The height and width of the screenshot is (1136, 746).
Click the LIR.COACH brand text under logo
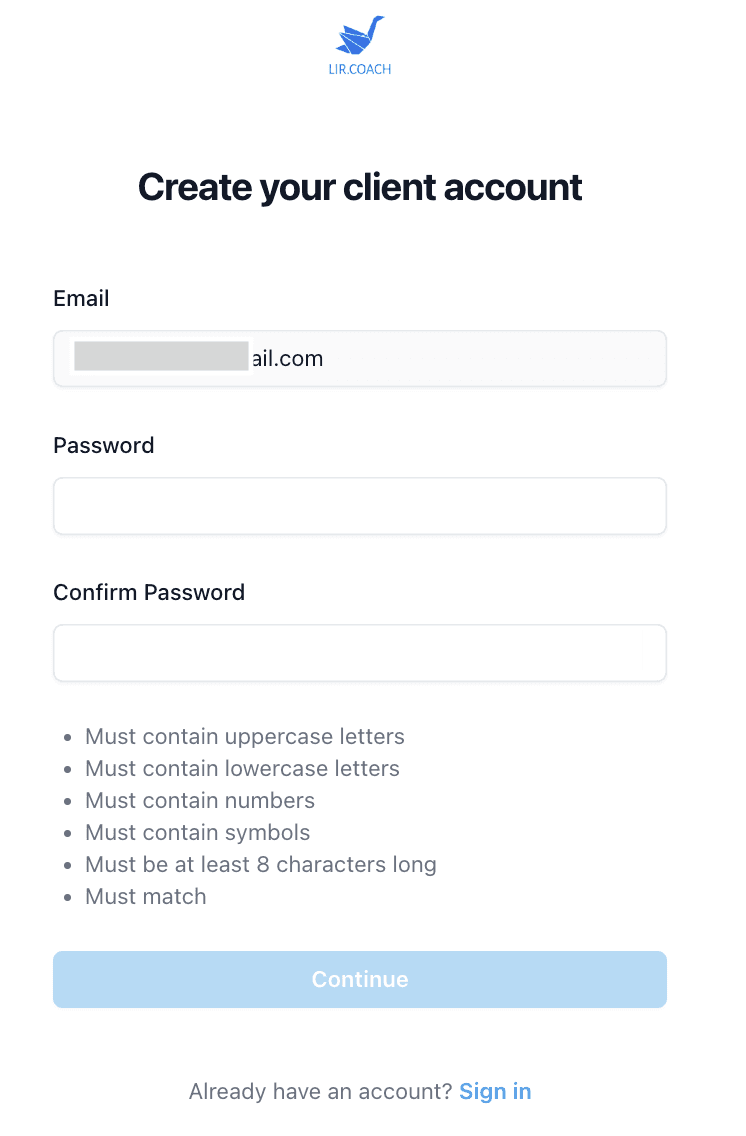(x=359, y=69)
